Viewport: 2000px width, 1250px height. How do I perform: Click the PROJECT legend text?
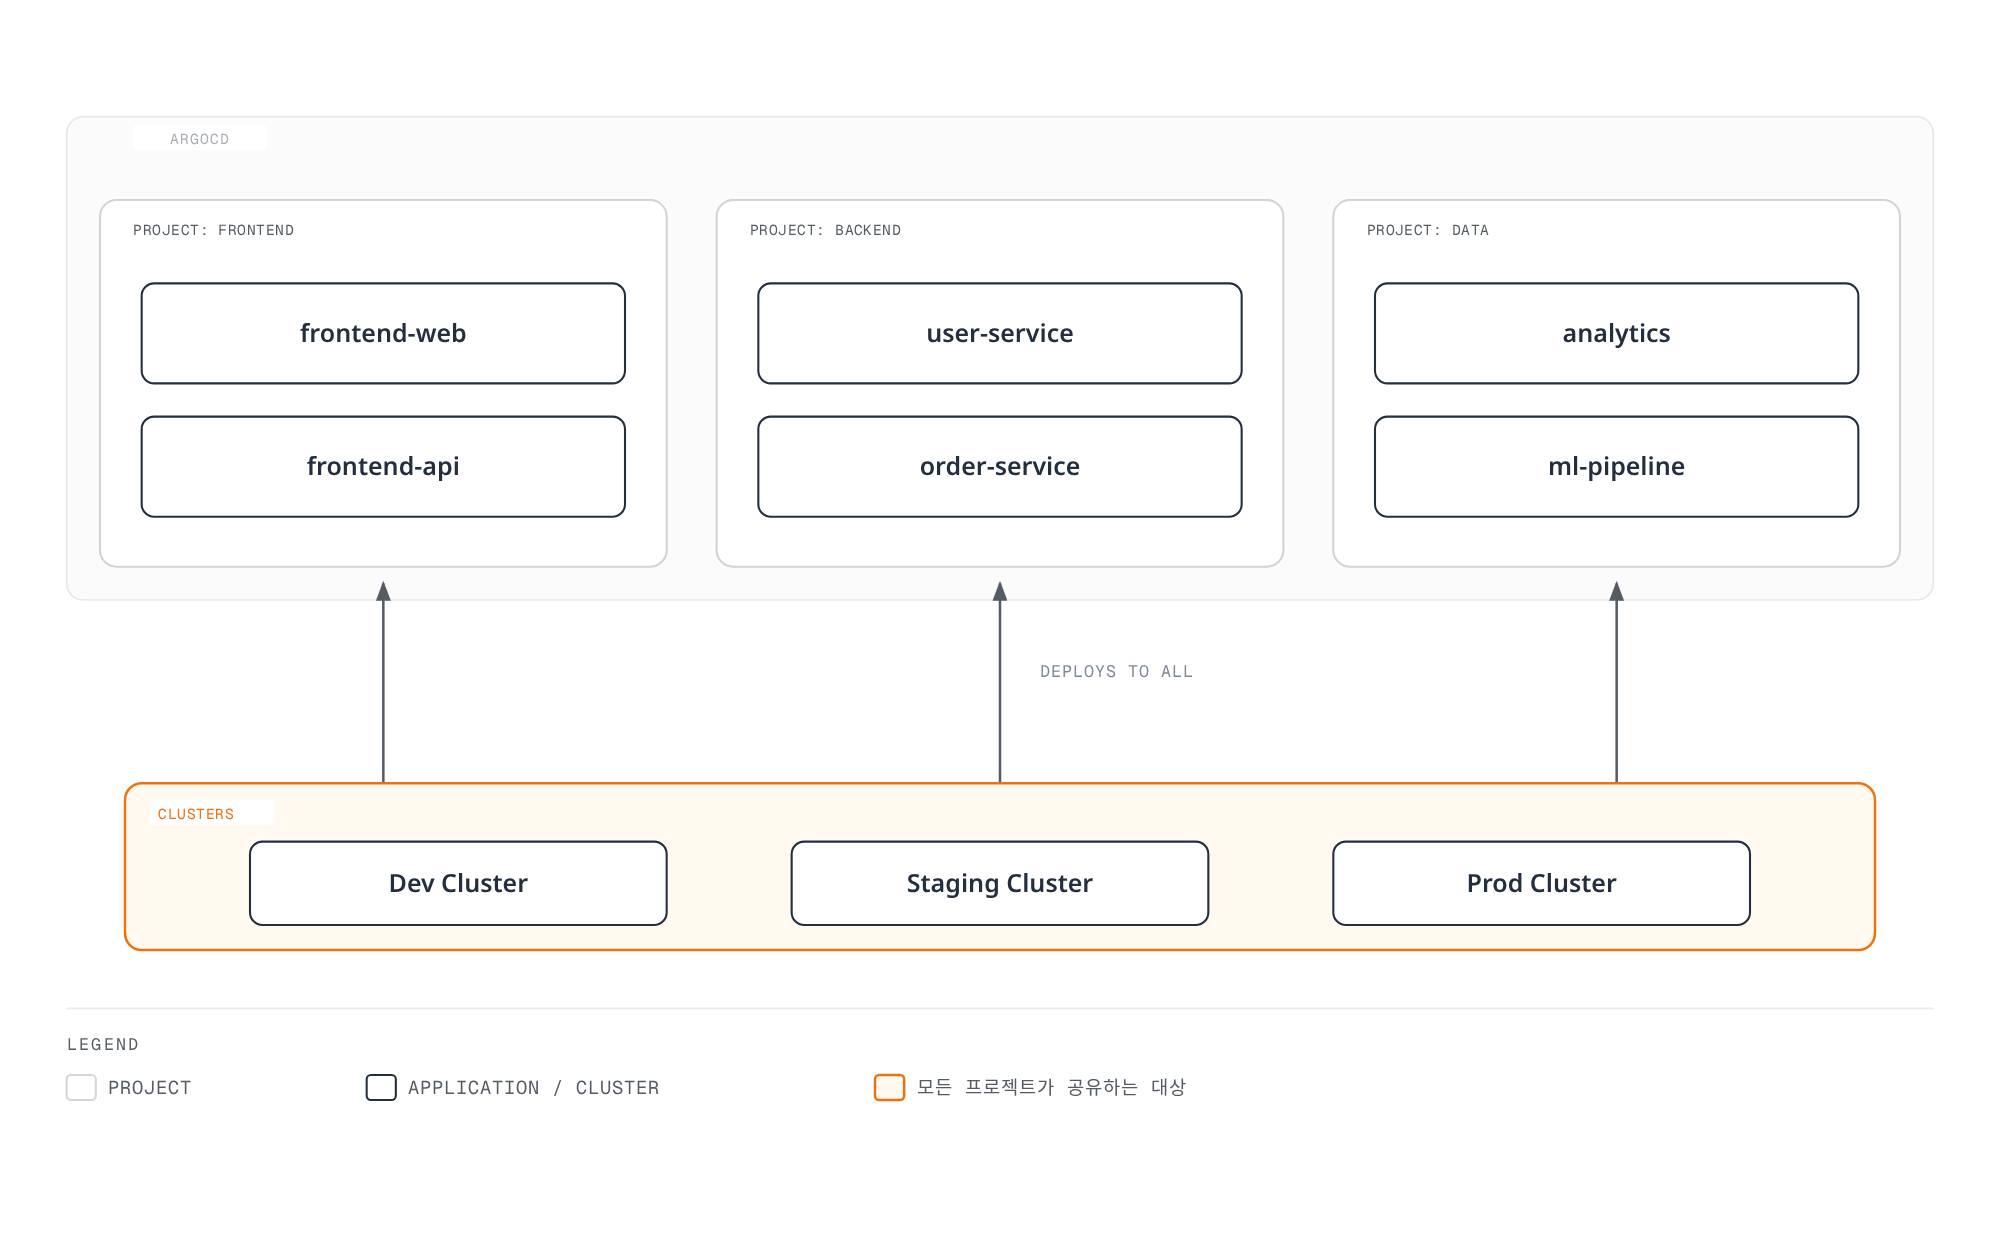pyautogui.click(x=149, y=1088)
